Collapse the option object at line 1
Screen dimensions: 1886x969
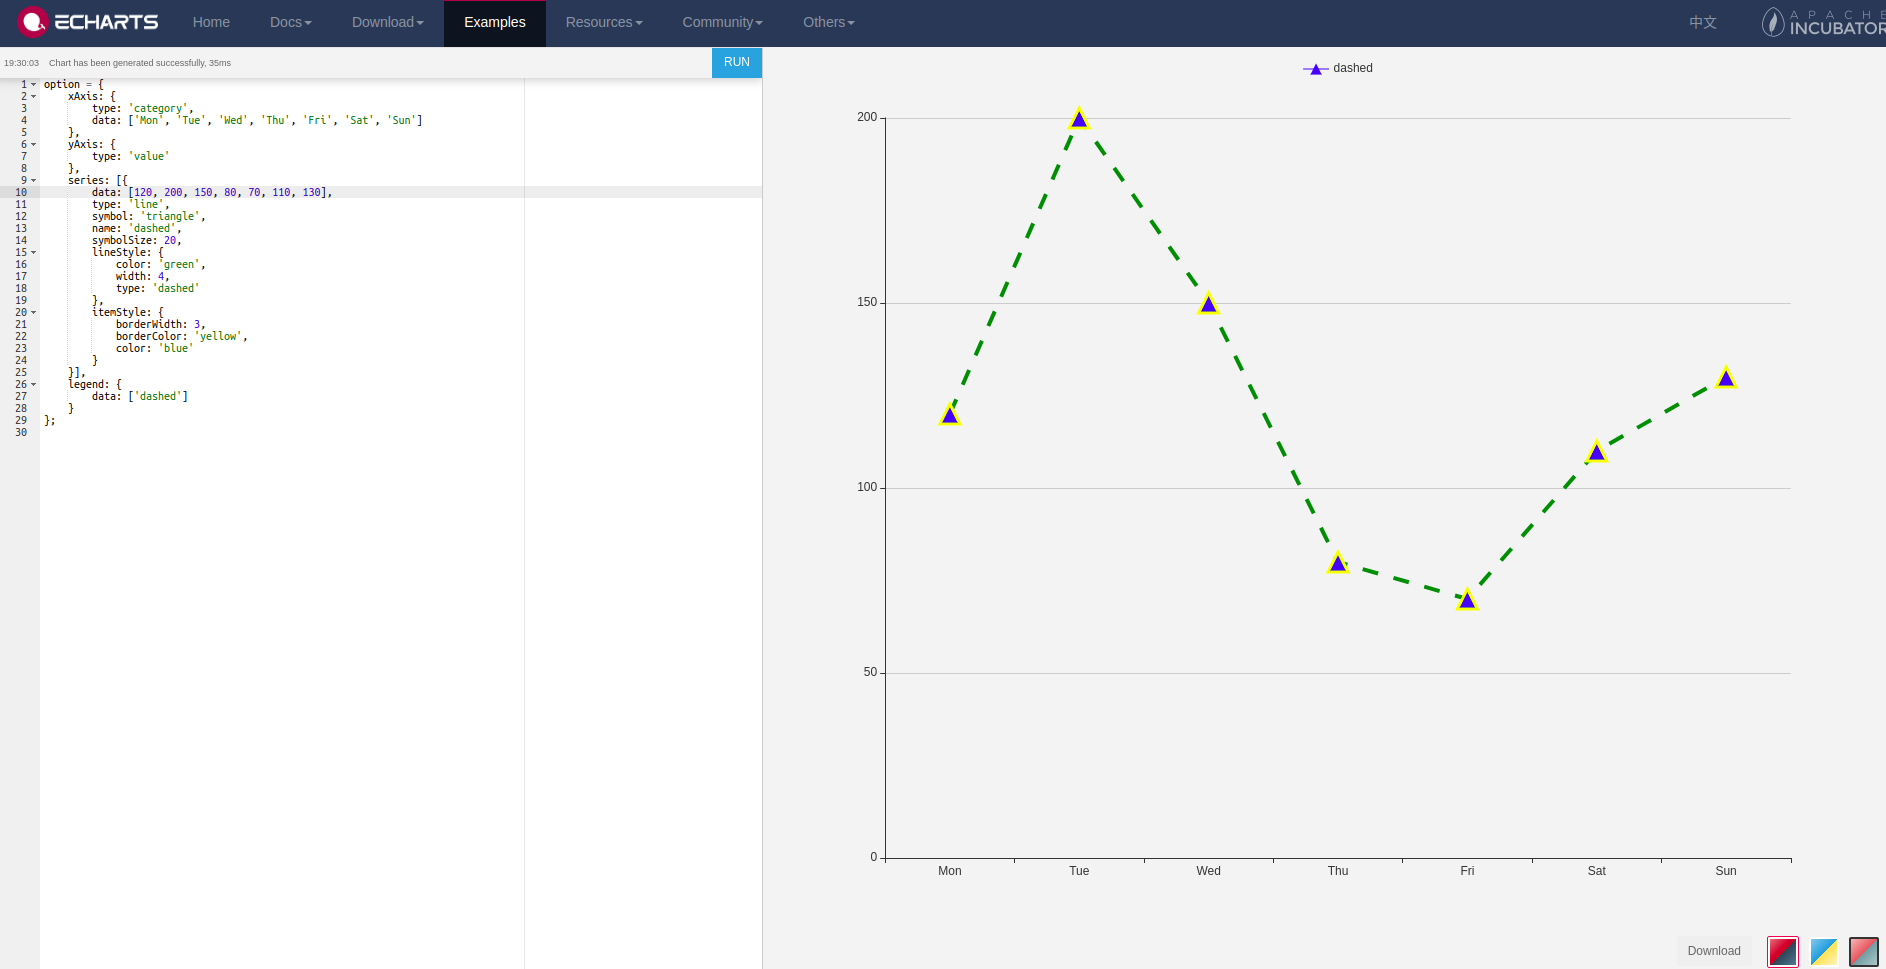pos(31,84)
